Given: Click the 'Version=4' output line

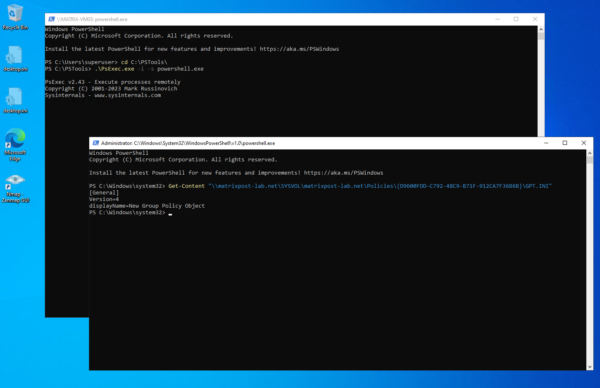Looking at the screenshot, I should point(104,199).
